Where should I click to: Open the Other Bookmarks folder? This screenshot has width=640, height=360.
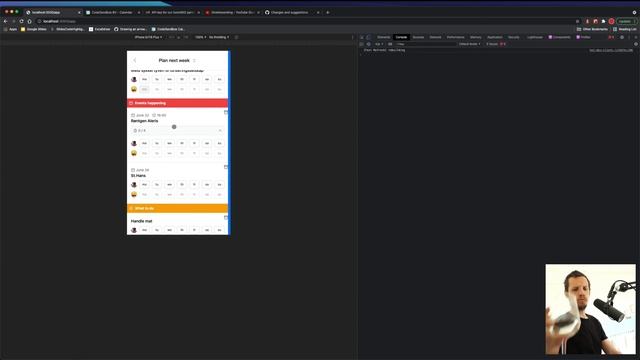592,29
